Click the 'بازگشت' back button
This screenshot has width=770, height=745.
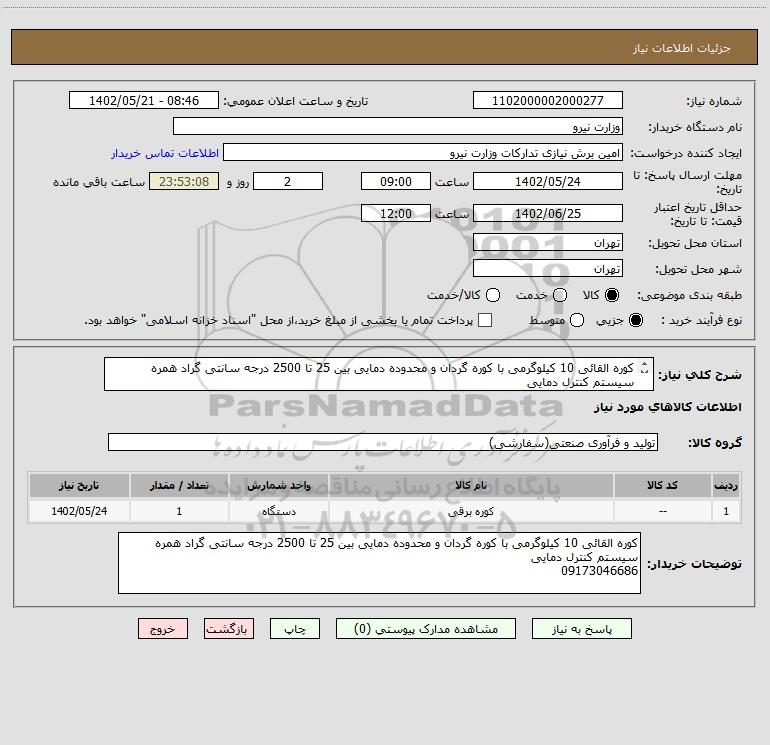coord(229,629)
